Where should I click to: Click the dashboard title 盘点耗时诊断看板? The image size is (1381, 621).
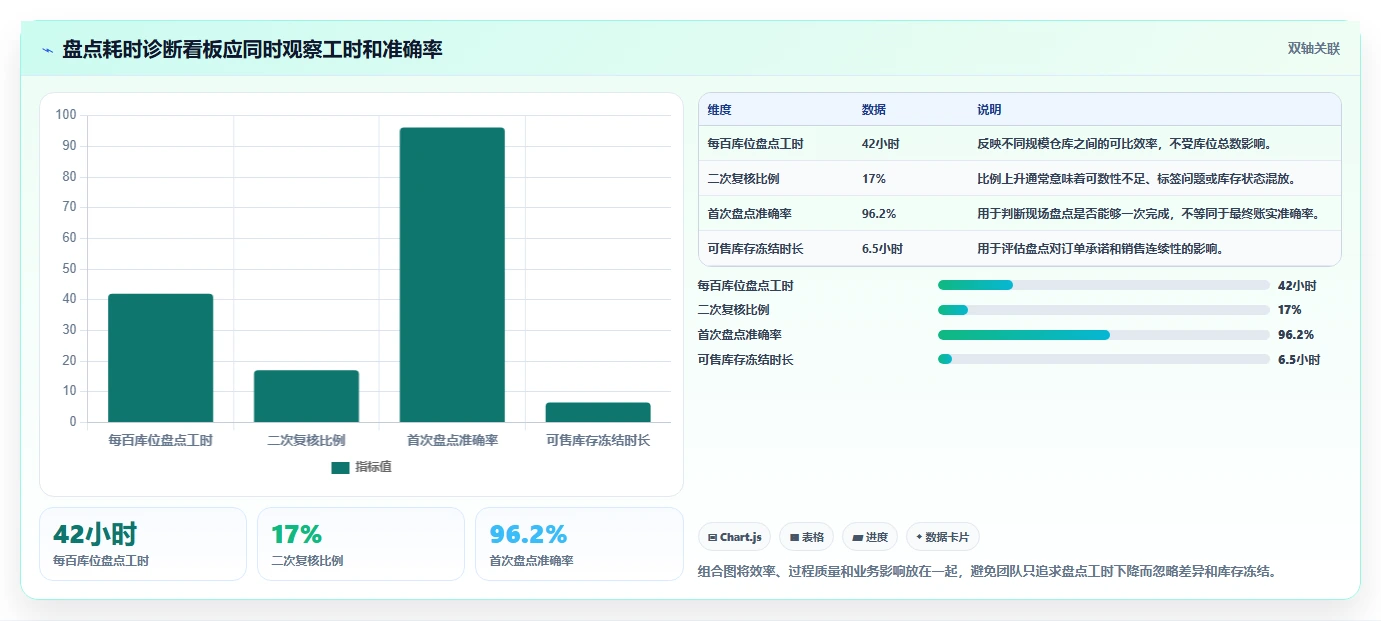point(253,49)
